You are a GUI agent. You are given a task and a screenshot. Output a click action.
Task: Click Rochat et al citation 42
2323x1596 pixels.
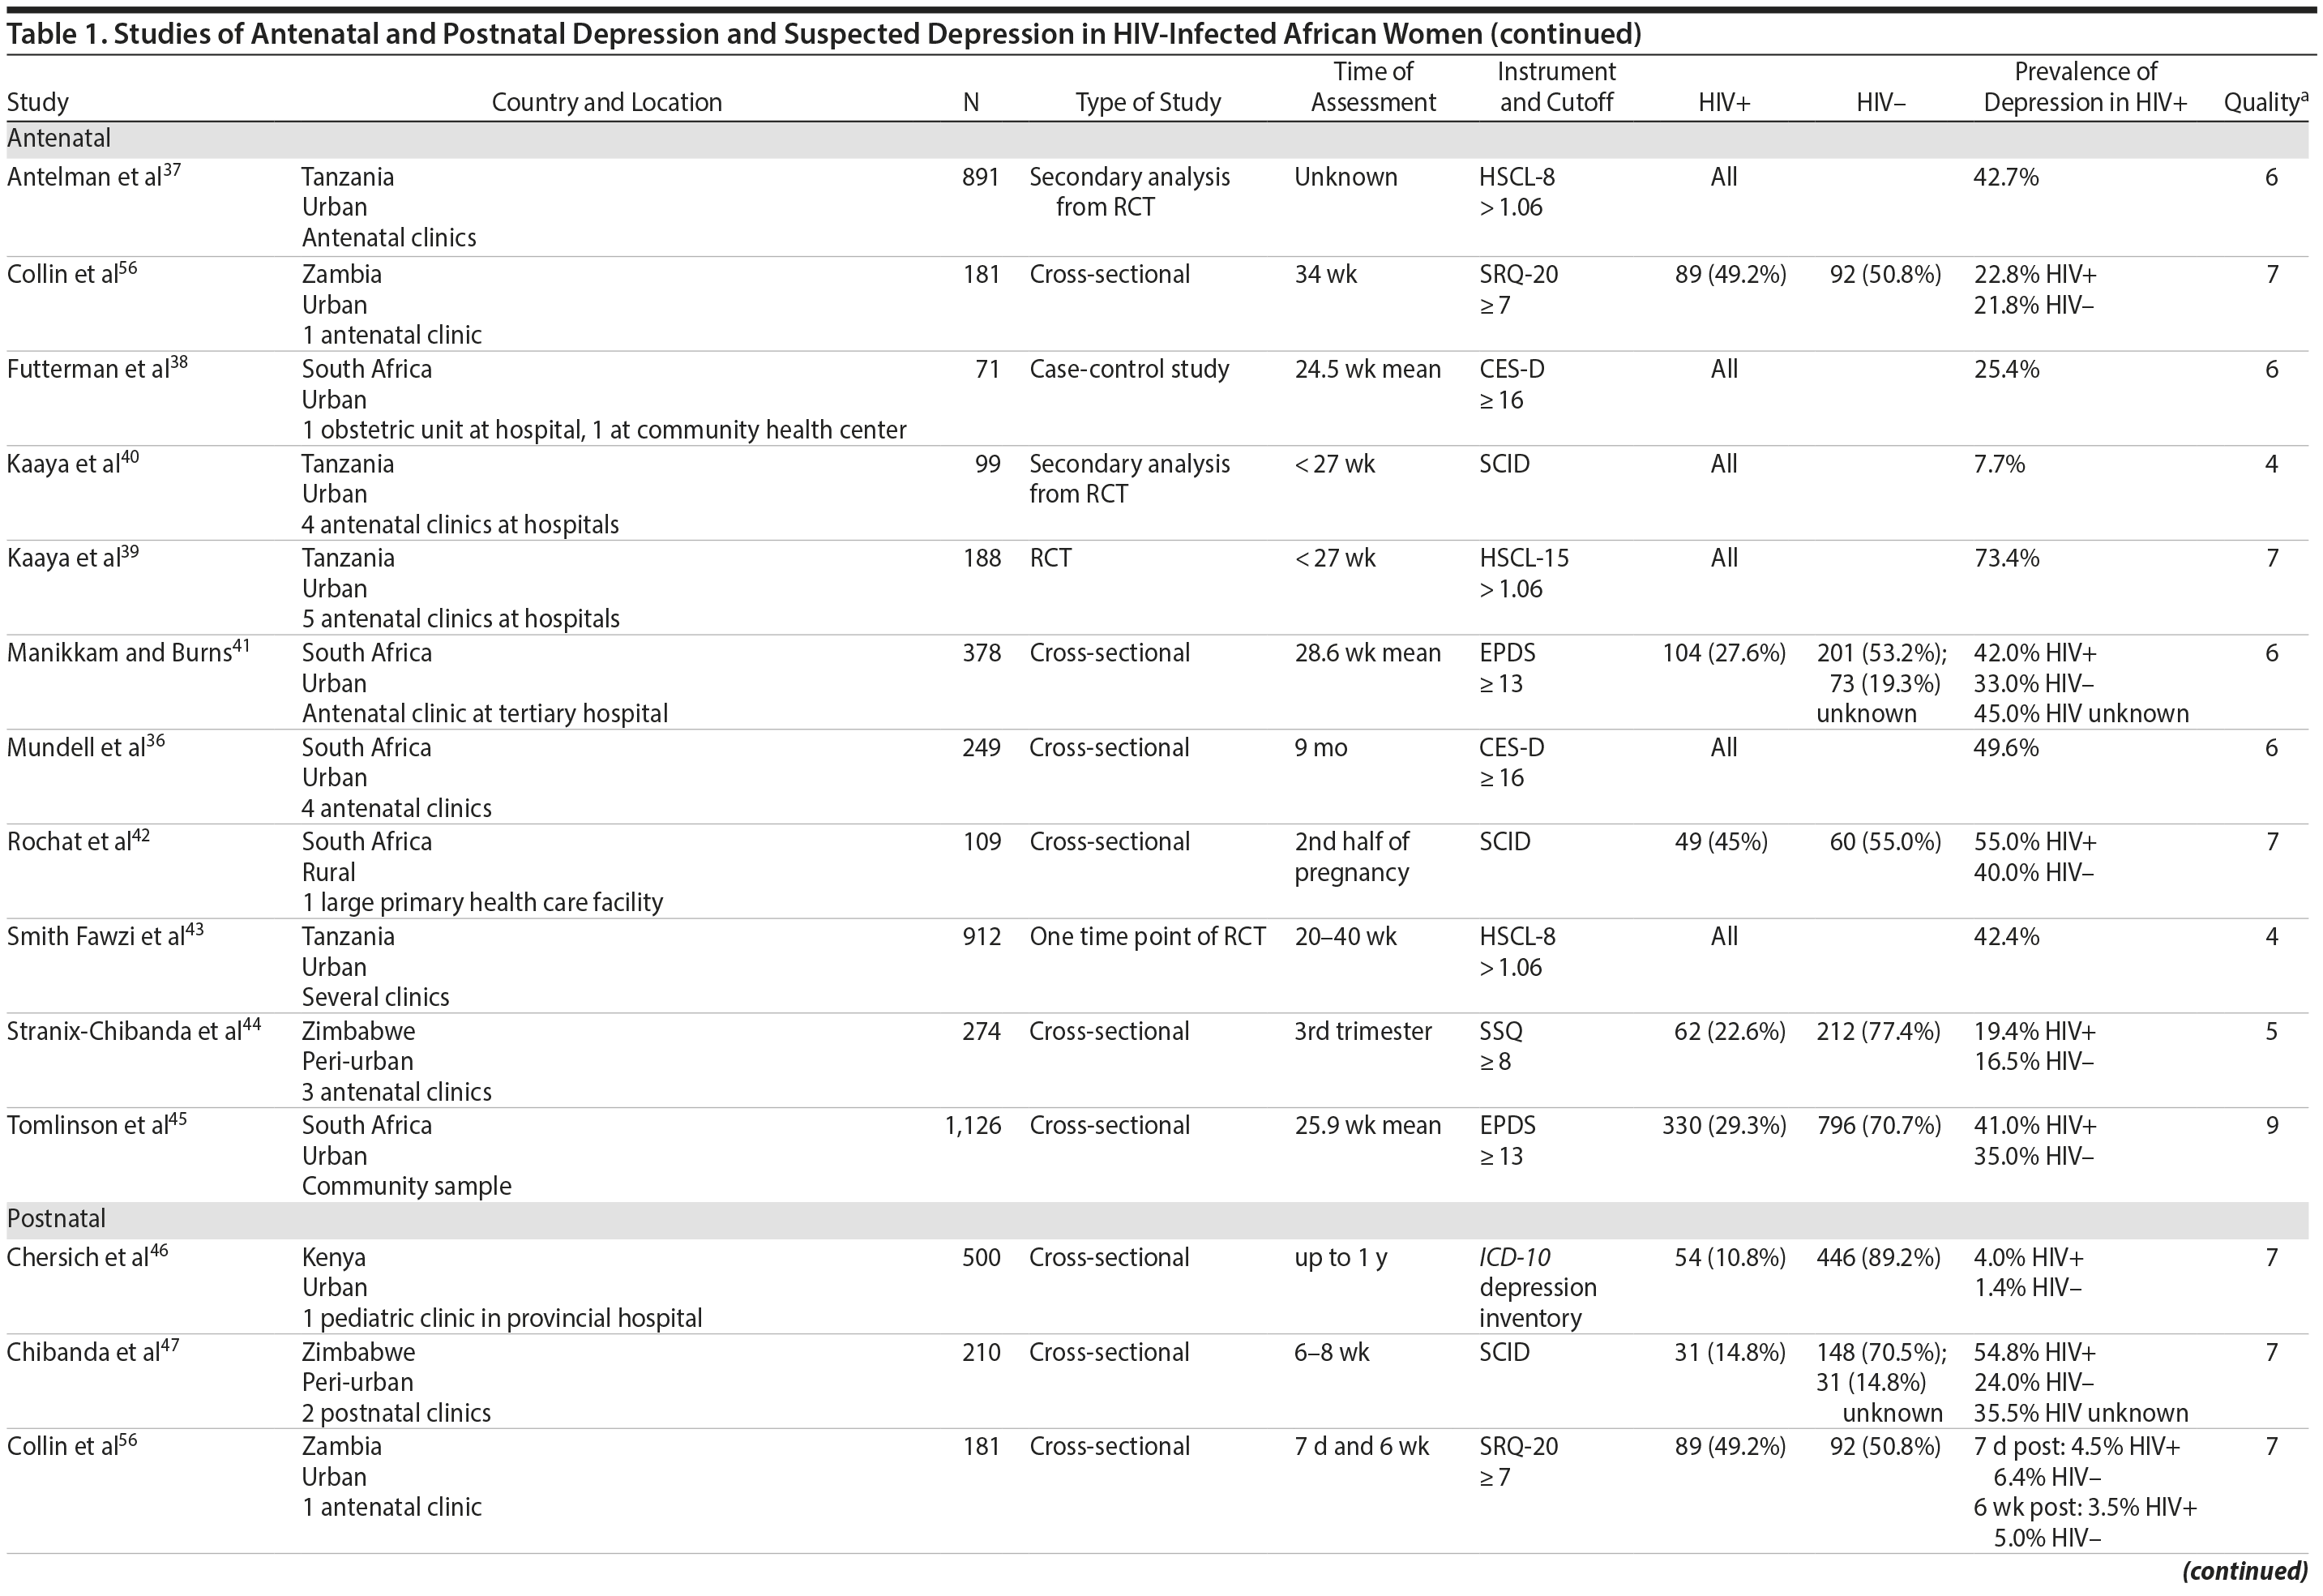[140, 835]
